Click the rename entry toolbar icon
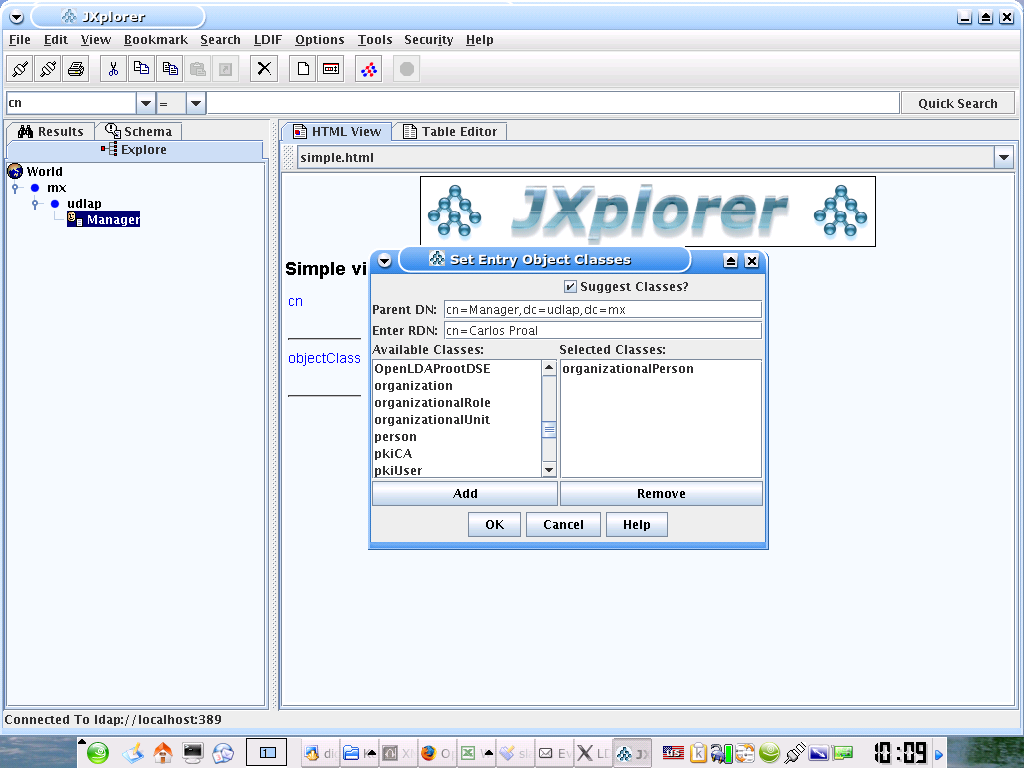Screen dimensions: 1024x768 pyautogui.click(x=331, y=69)
